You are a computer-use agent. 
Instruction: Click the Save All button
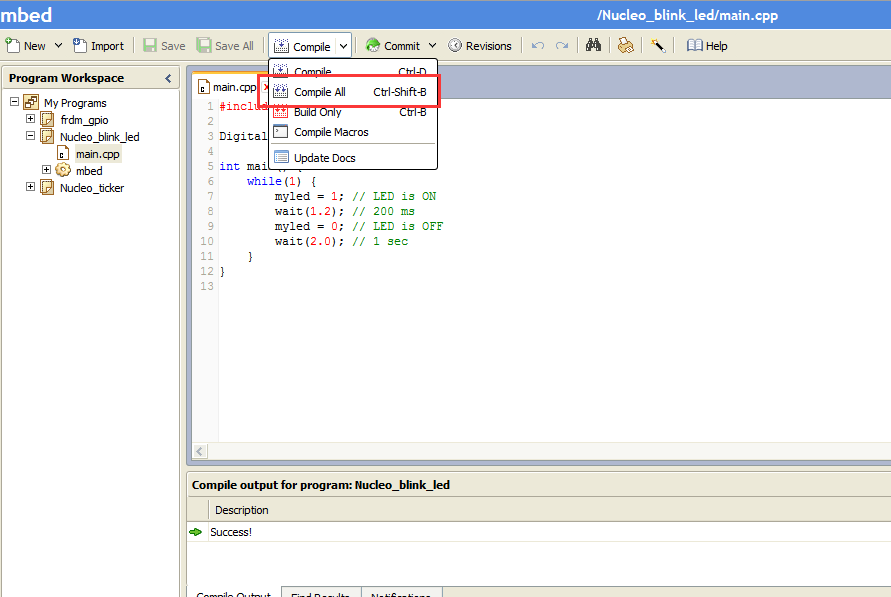pos(225,46)
